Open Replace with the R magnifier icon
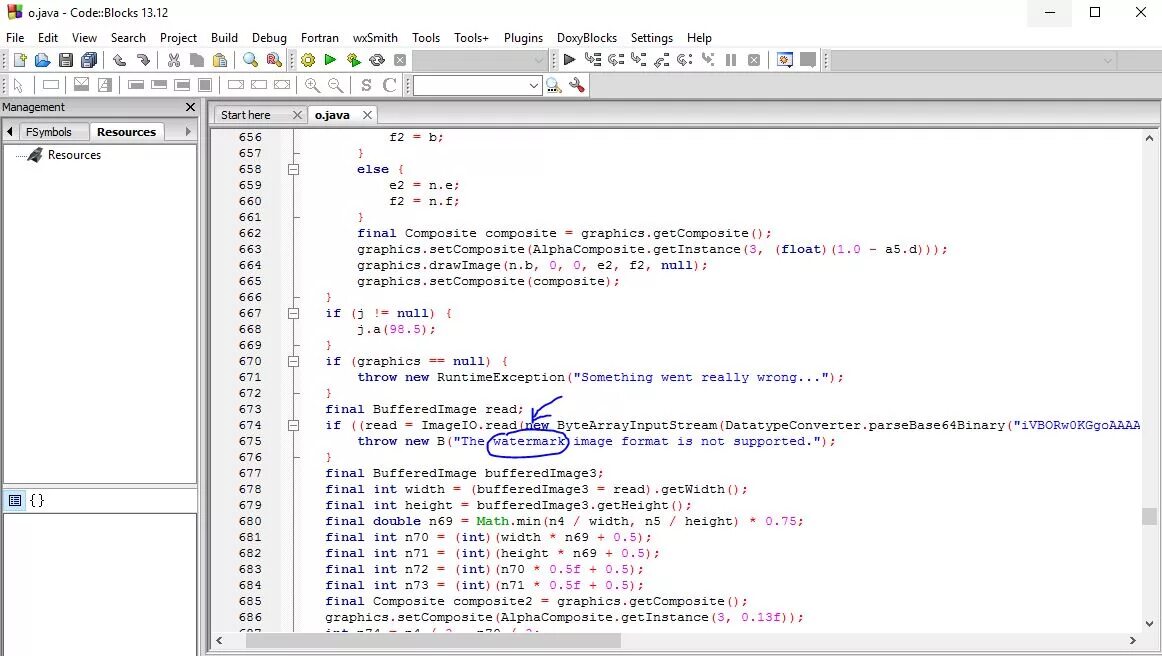The height and width of the screenshot is (656, 1162). [x=274, y=60]
